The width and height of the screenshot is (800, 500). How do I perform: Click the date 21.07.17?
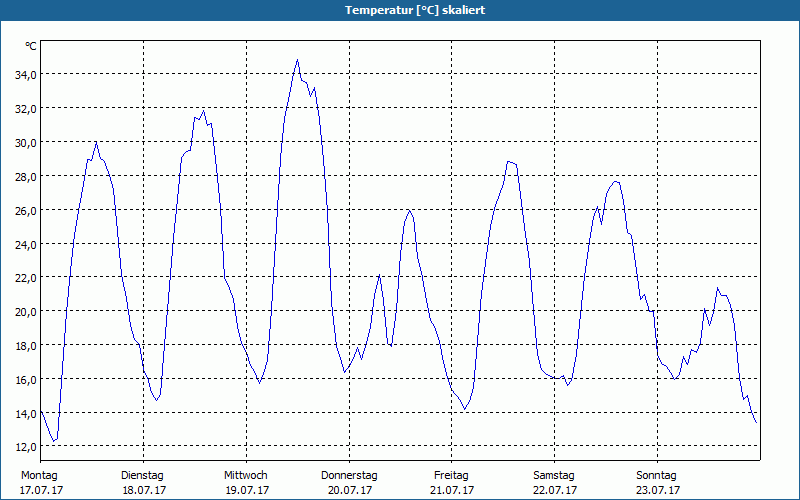pyautogui.click(x=452, y=490)
